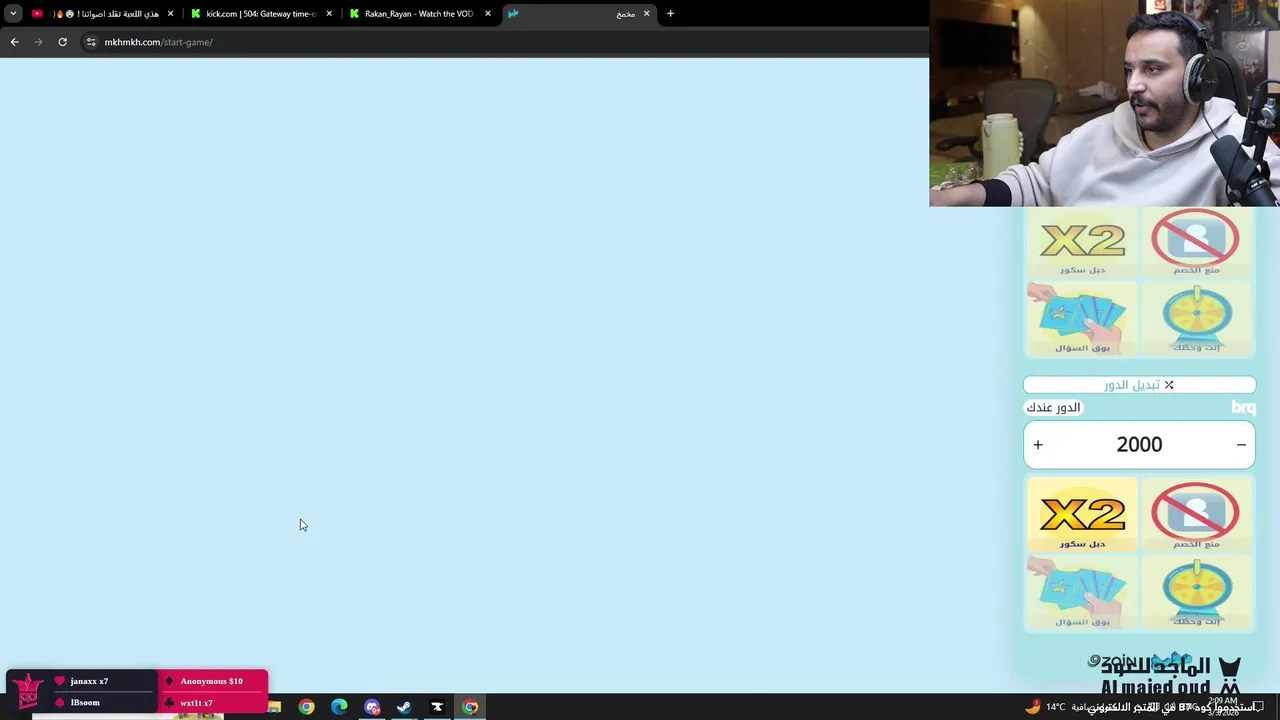Open Steam from the taskbar

click(x=404, y=707)
